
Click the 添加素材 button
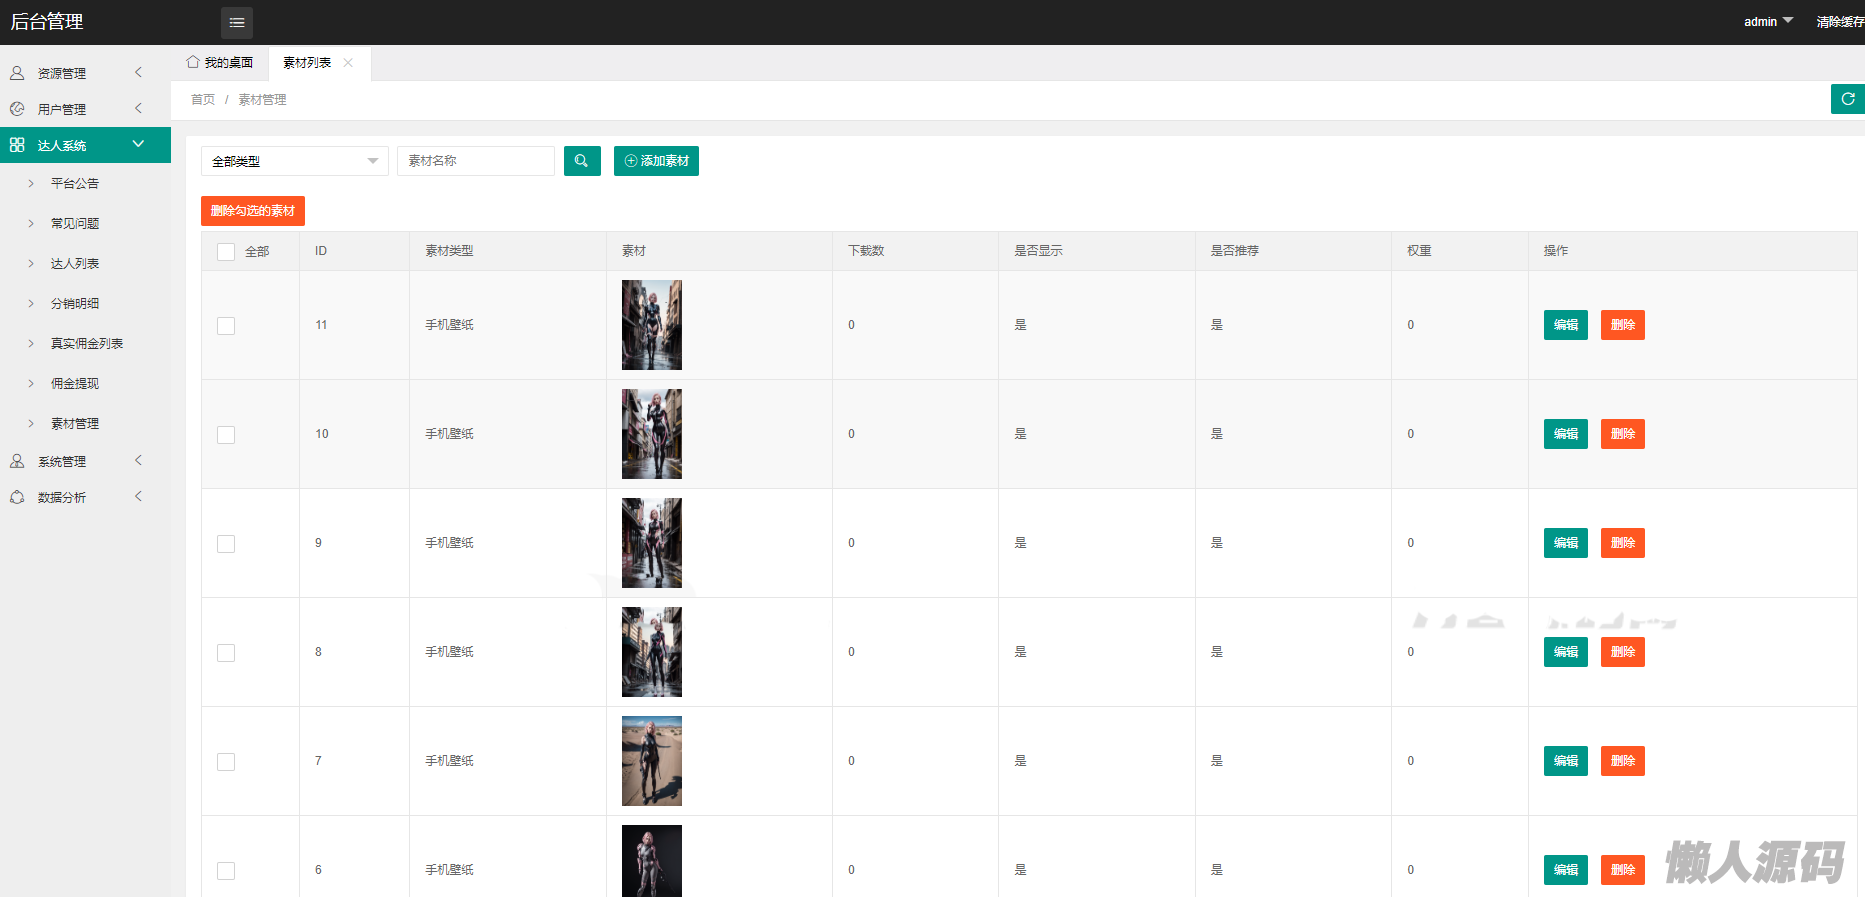(x=656, y=161)
